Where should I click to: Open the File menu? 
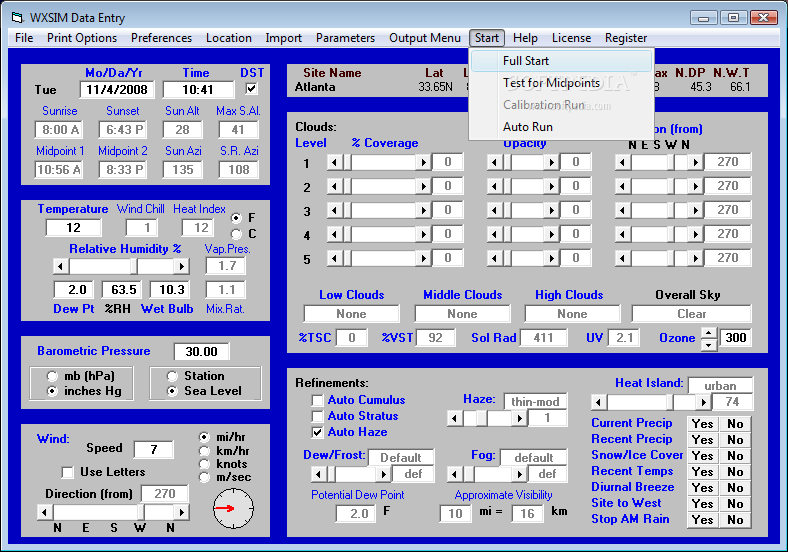tap(24, 38)
